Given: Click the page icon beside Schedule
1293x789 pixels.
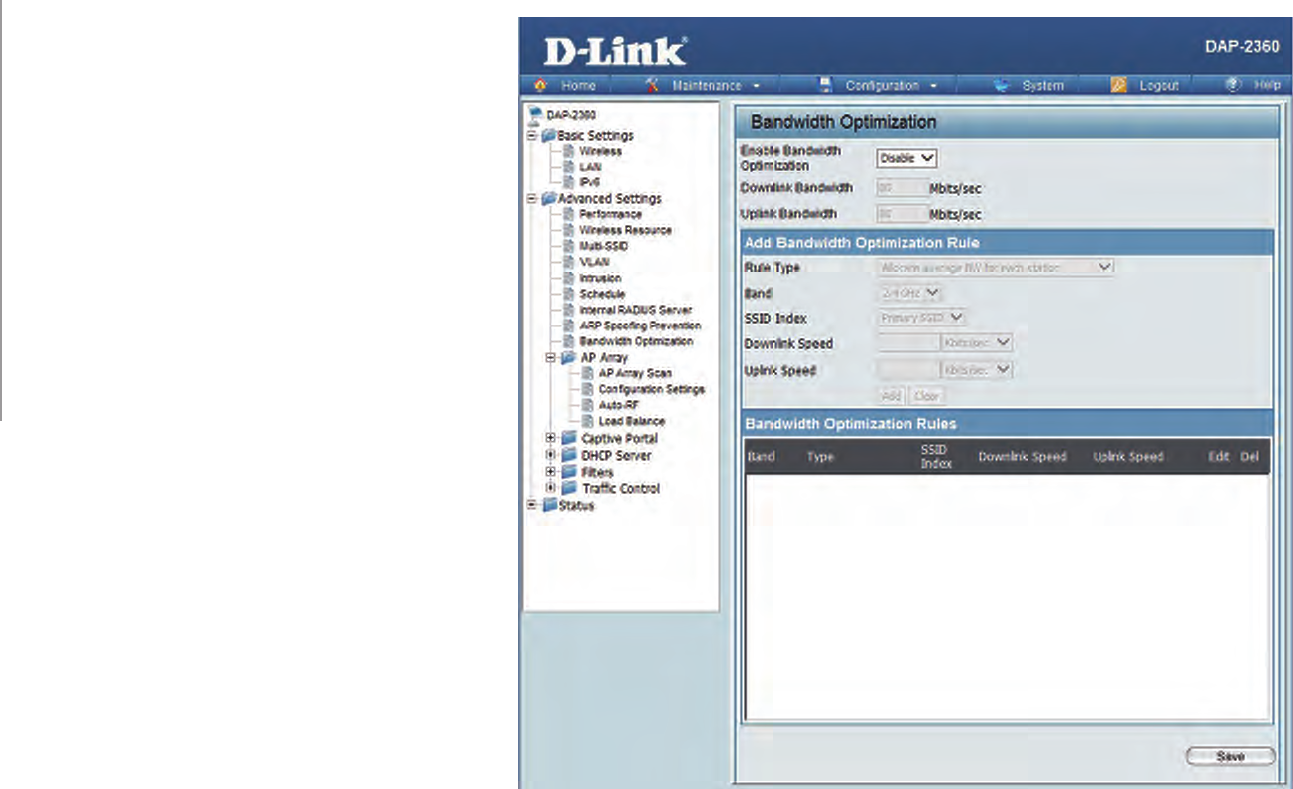Looking at the screenshot, I should point(568,294).
